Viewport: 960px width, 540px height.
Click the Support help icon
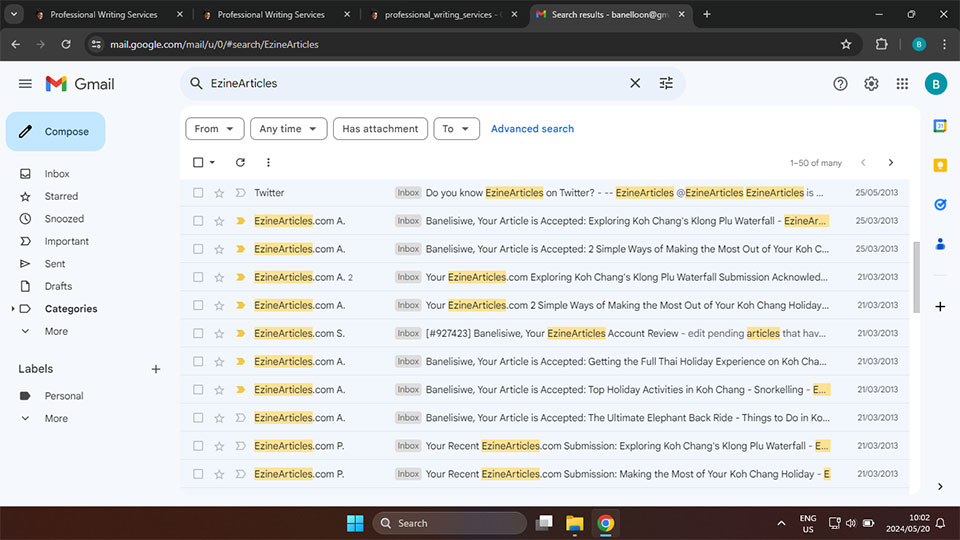point(840,84)
